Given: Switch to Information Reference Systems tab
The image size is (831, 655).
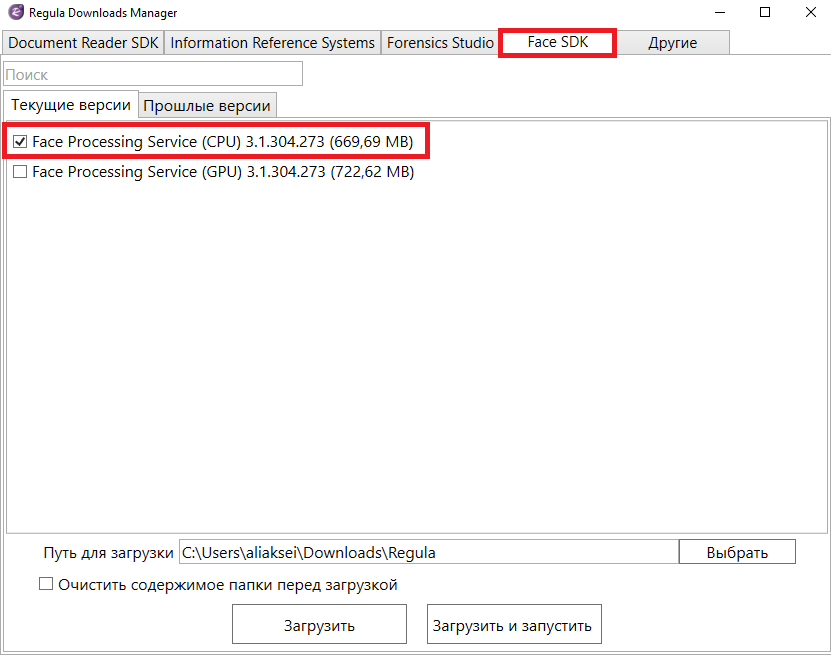Looking at the screenshot, I should 272,42.
